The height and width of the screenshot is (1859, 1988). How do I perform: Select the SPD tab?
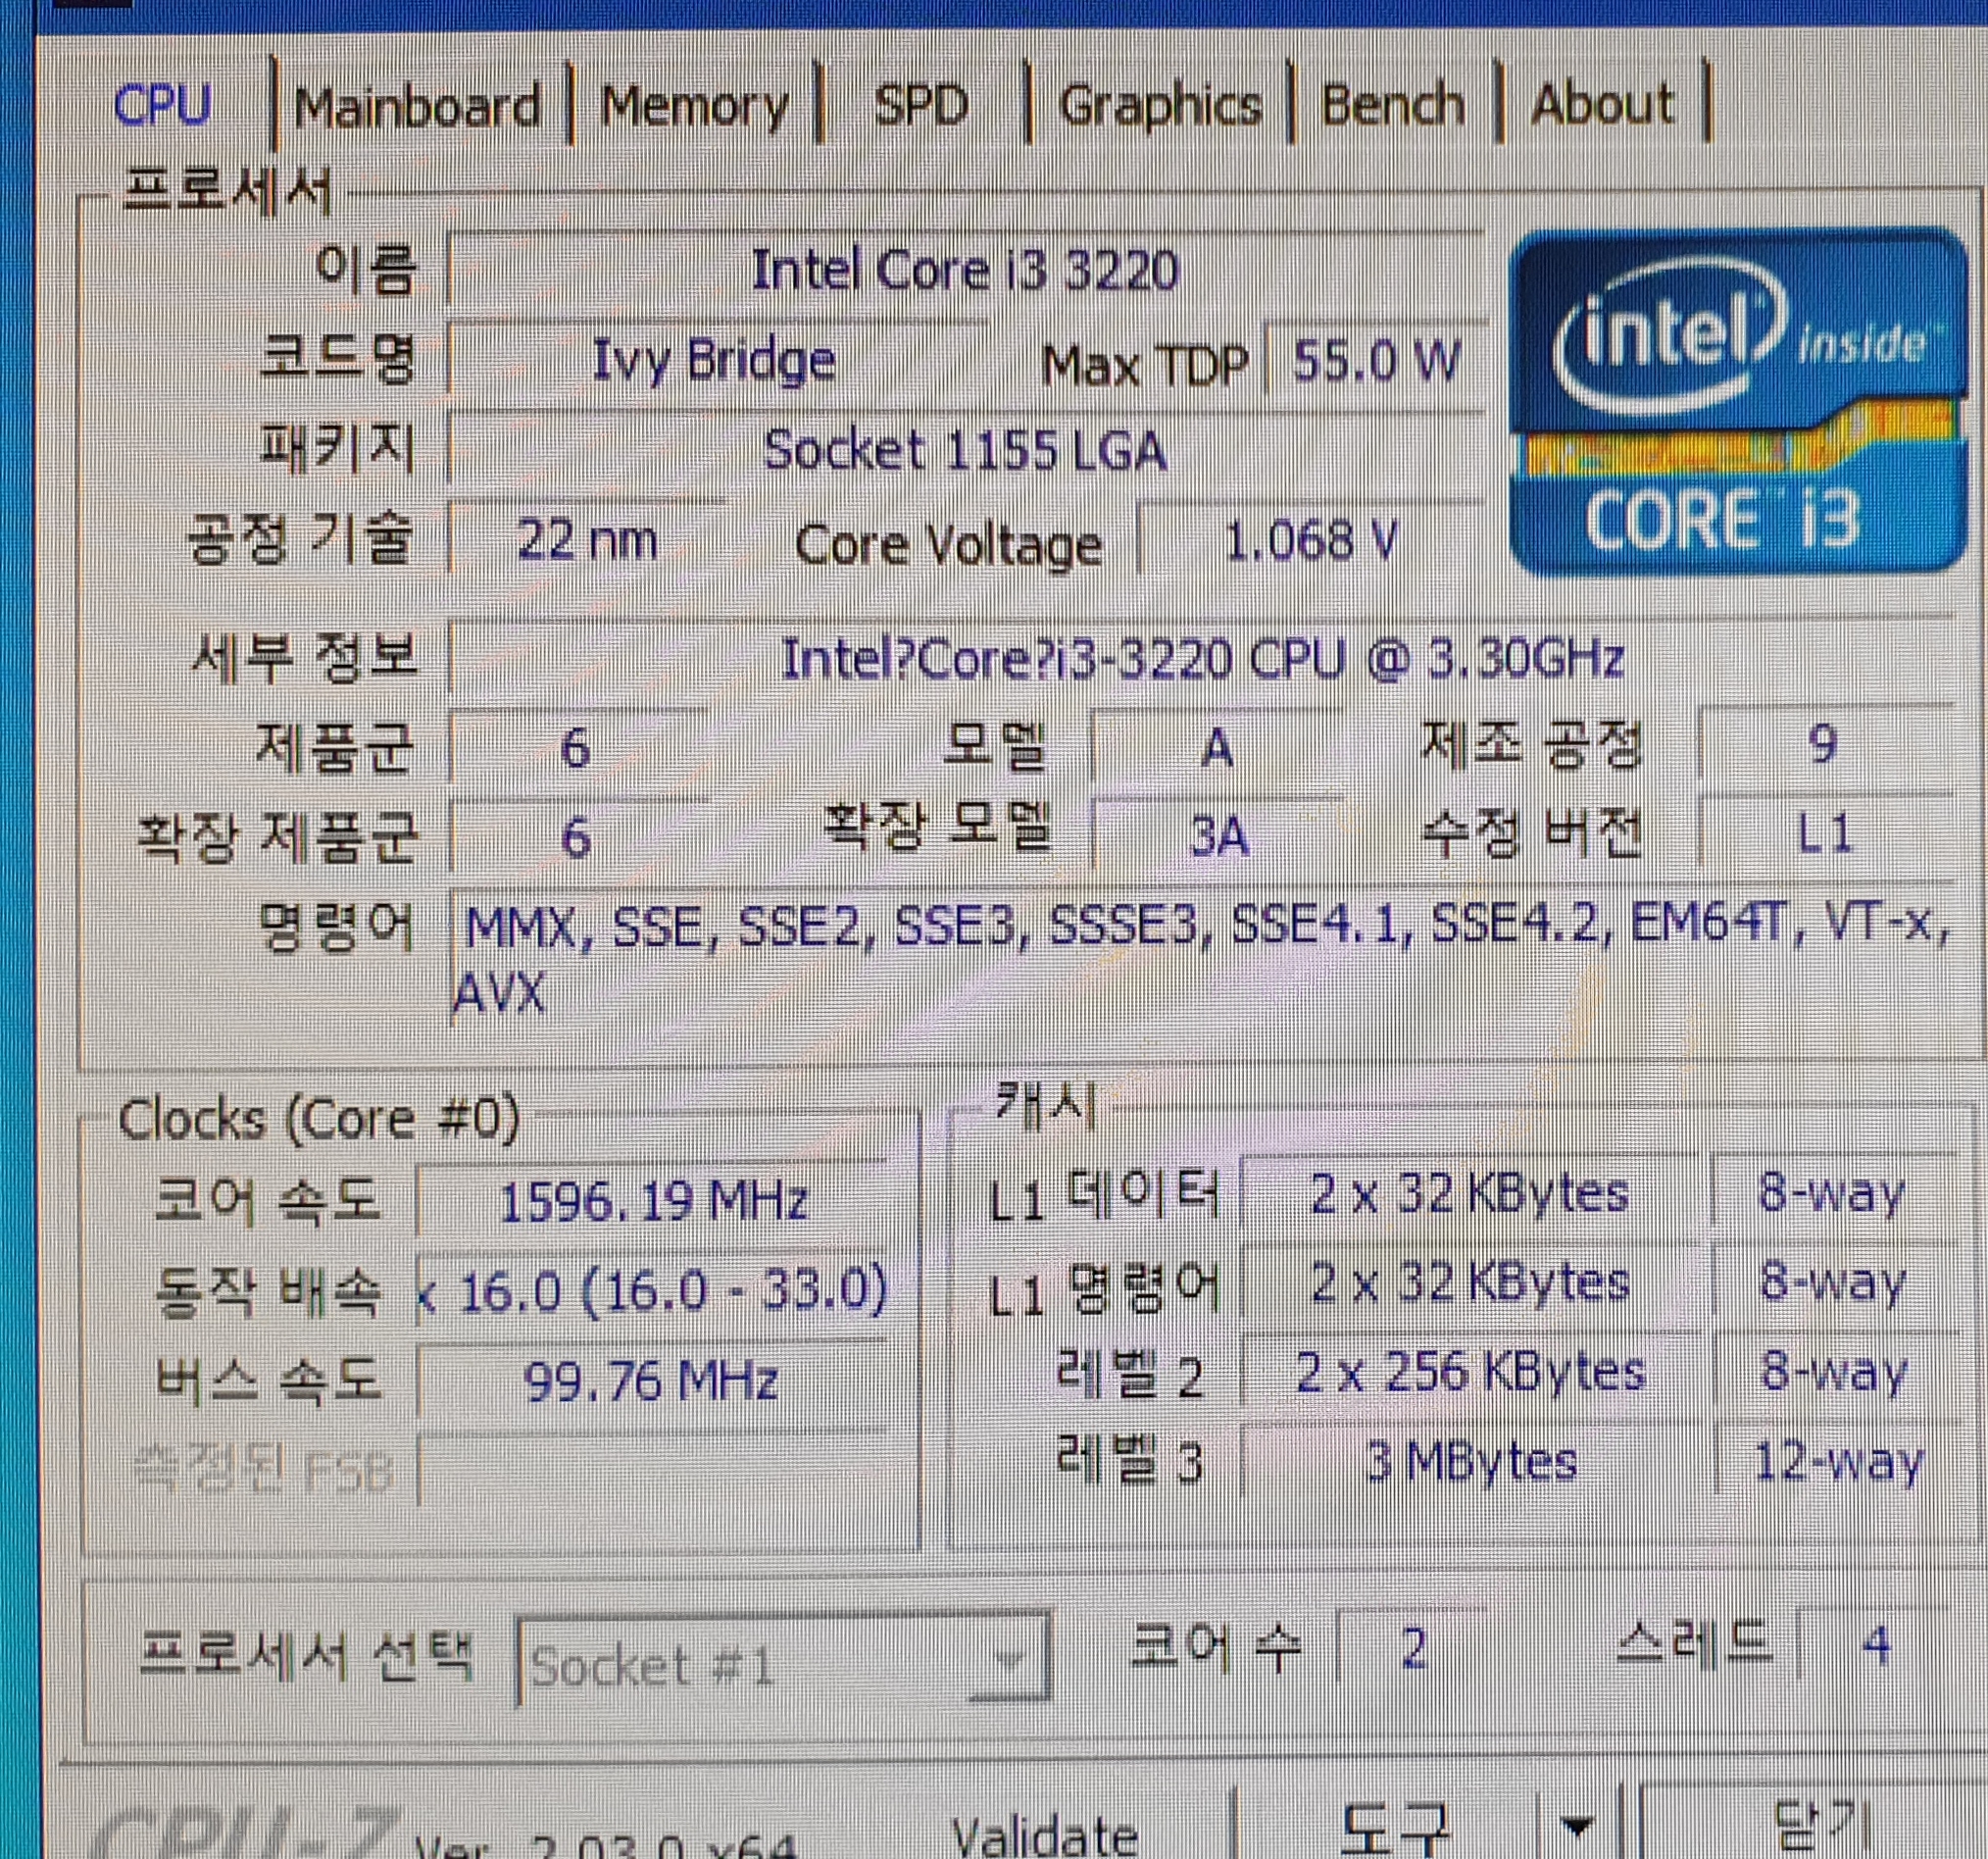(921, 106)
